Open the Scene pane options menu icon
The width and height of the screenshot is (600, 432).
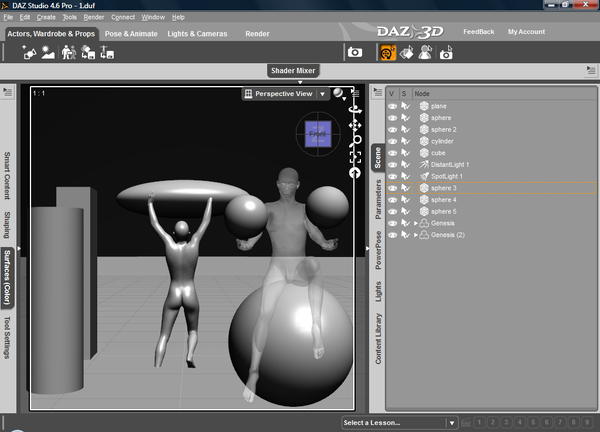(378, 92)
